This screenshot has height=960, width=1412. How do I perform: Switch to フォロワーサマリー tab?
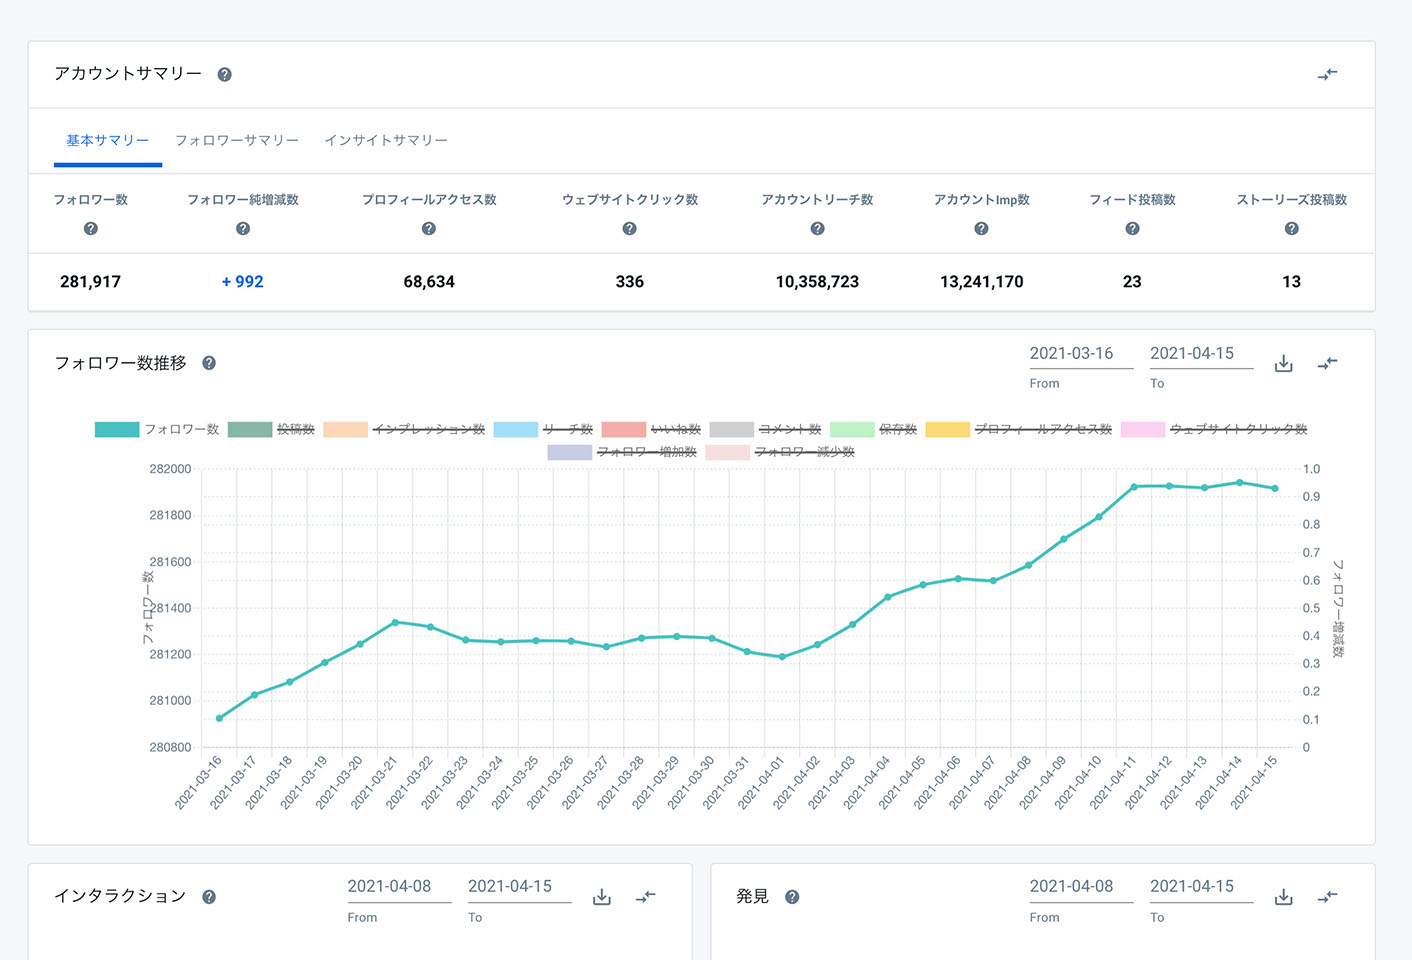(237, 141)
